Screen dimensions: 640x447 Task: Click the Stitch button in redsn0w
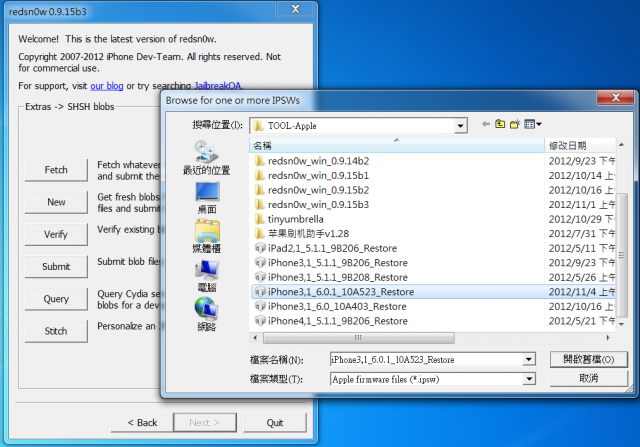click(56, 331)
